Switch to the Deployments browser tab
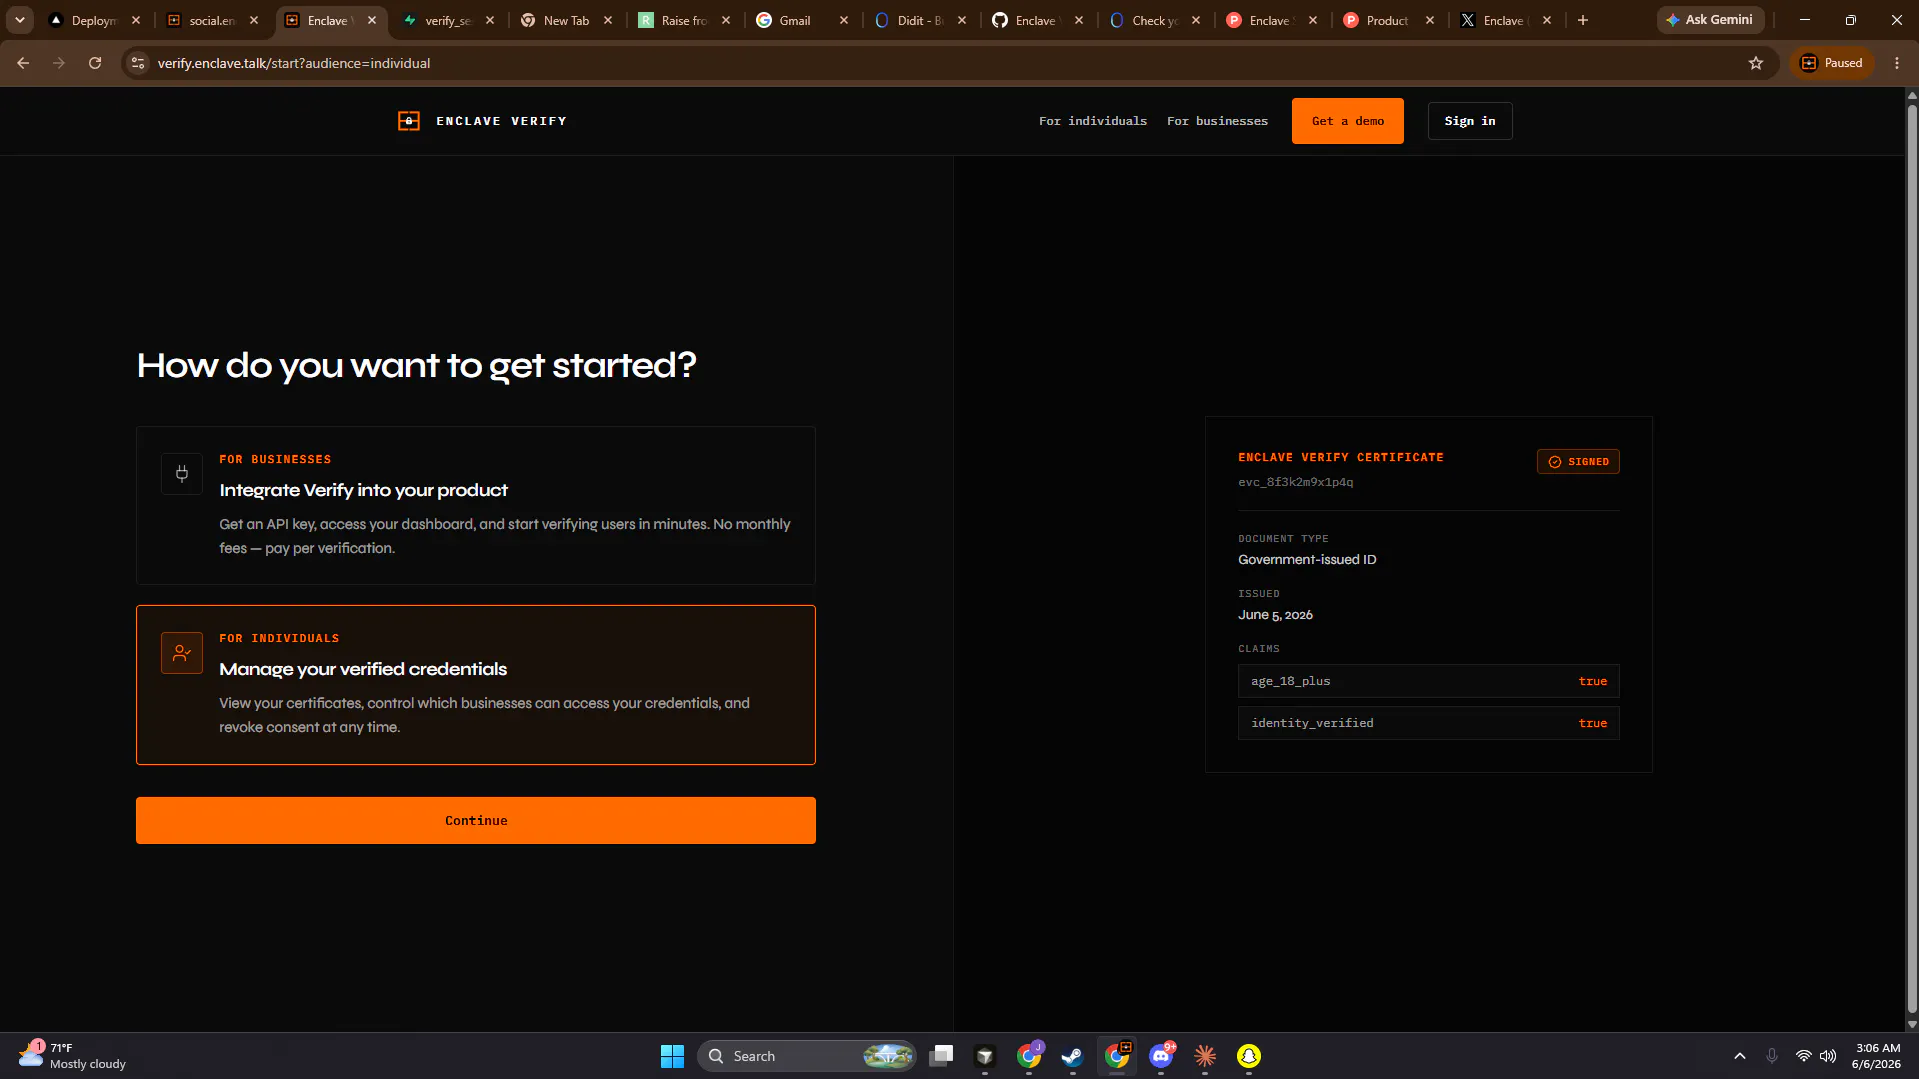The height and width of the screenshot is (1079, 1919). tap(95, 20)
